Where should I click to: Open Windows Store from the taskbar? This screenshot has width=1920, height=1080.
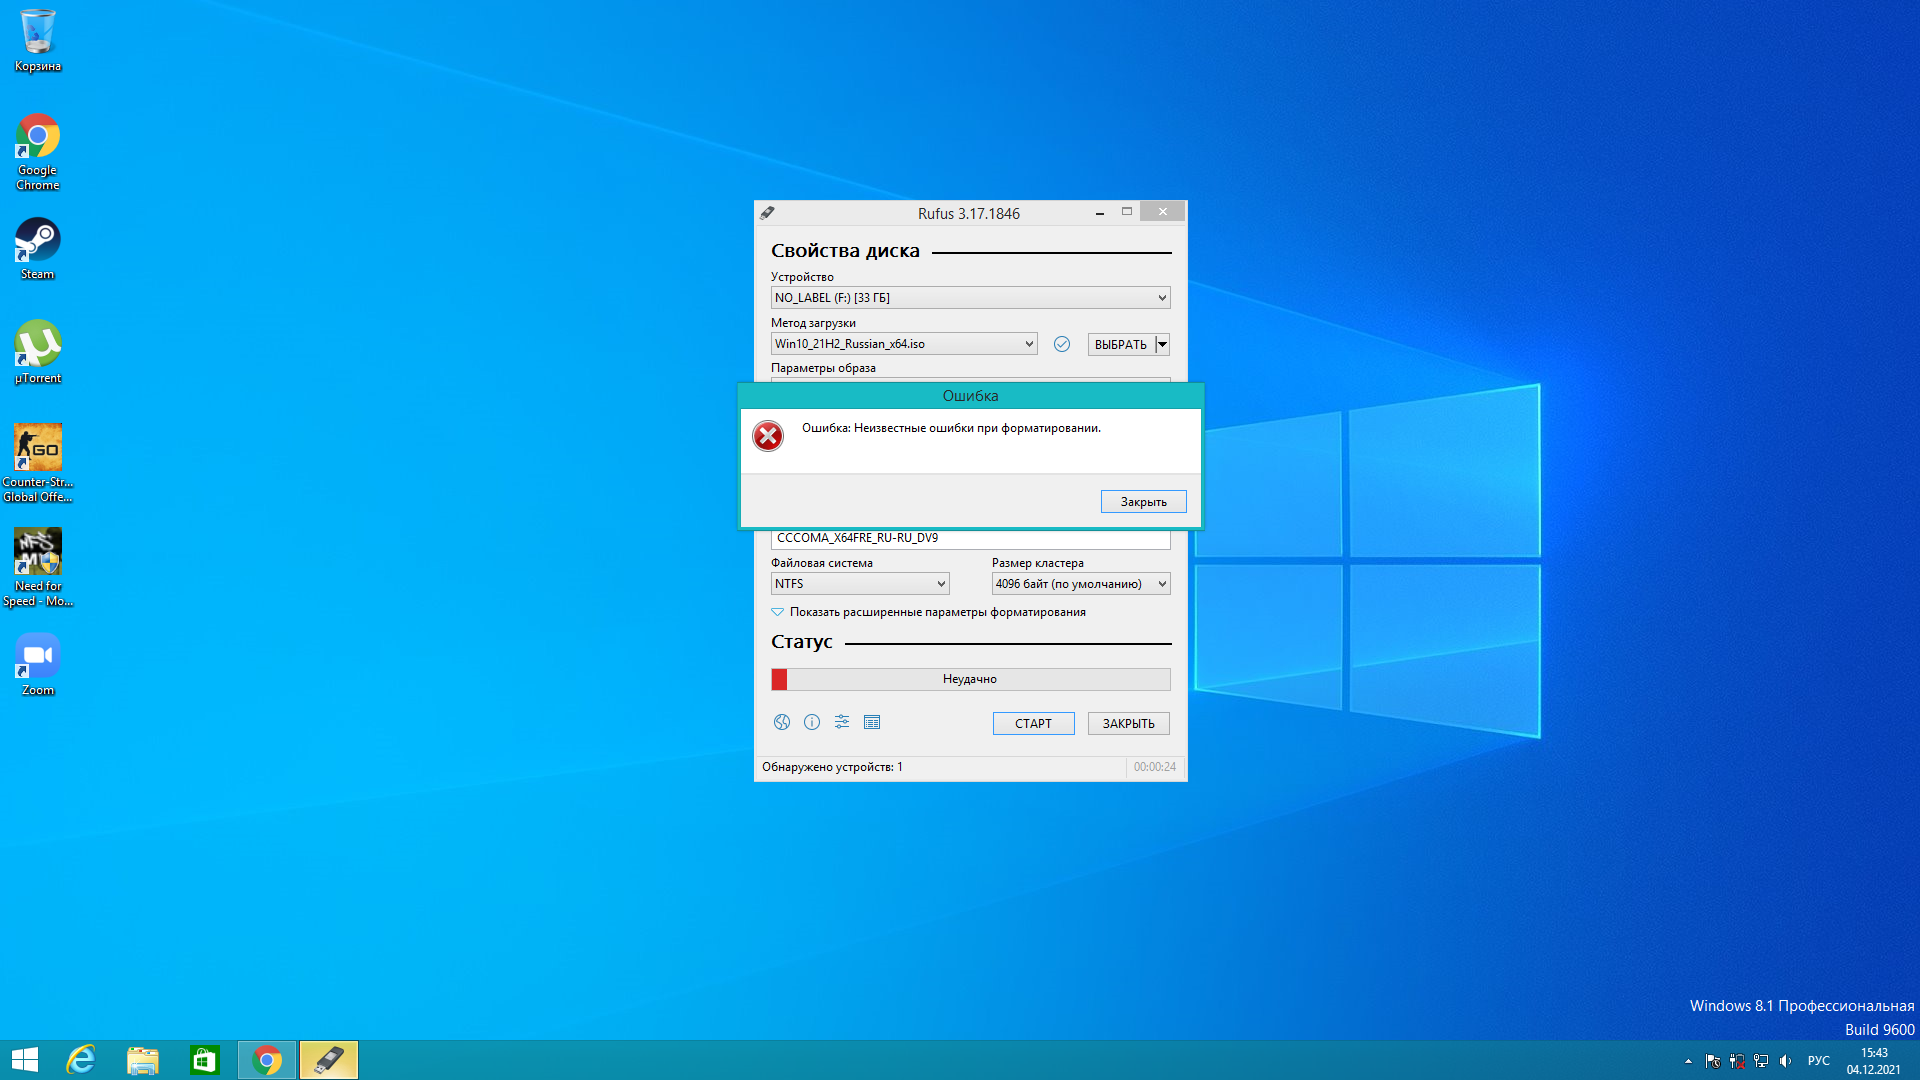205,1060
